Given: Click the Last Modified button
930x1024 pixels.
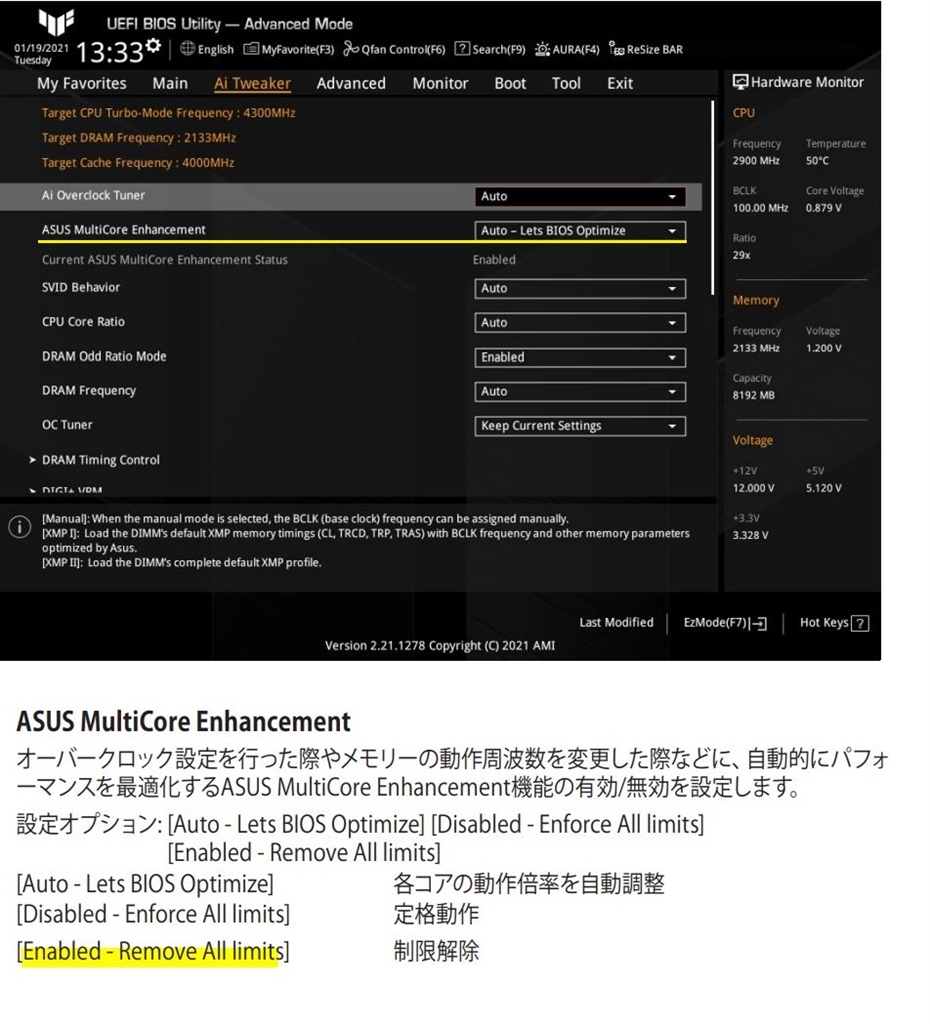Looking at the screenshot, I should click(x=616, y=622).
